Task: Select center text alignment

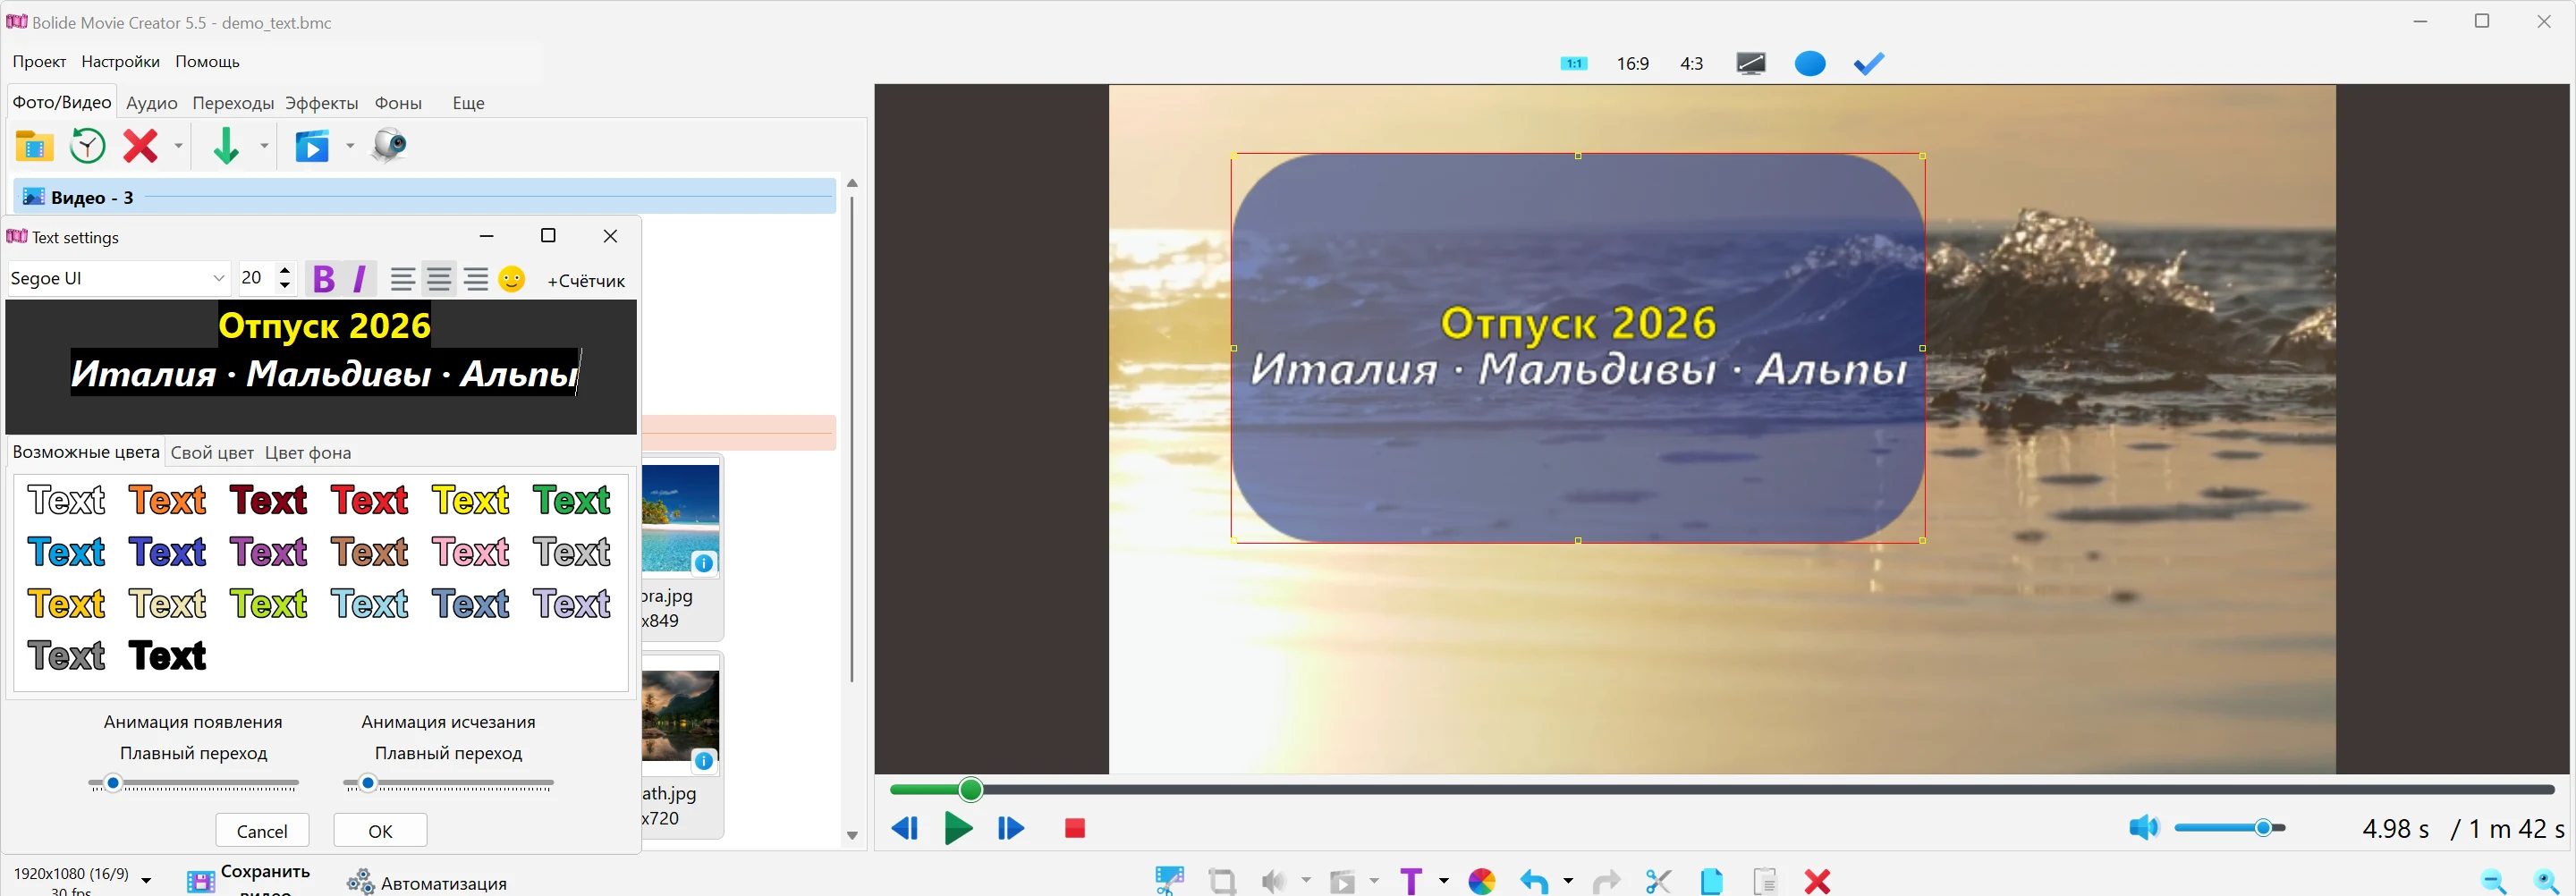Action: [439, 279]
